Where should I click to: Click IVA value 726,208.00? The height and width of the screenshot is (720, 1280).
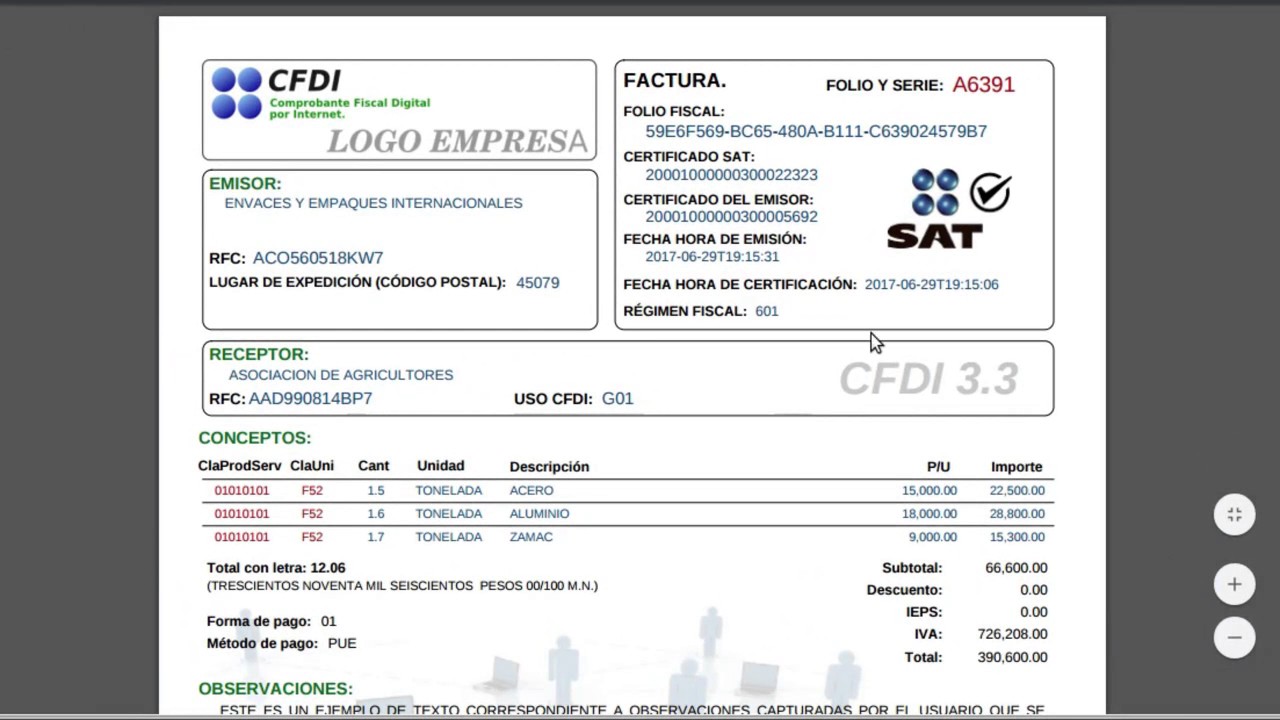1012,634
